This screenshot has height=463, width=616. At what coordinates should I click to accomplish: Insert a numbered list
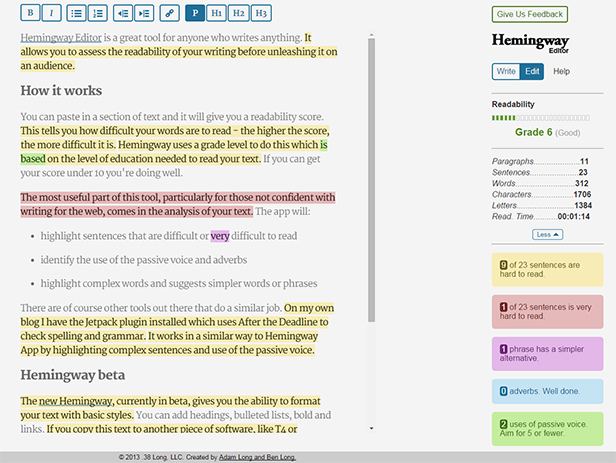coord(98,14)
